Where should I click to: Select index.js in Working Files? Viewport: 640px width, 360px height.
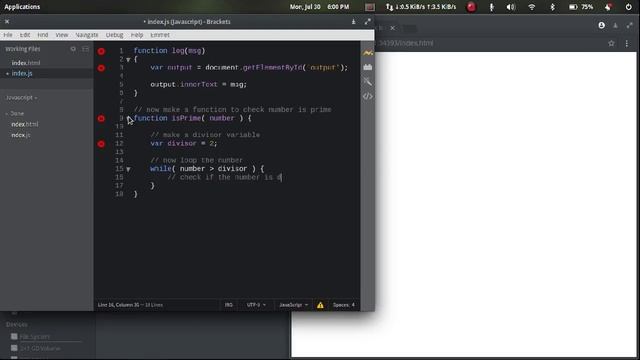tap(22, 73)
